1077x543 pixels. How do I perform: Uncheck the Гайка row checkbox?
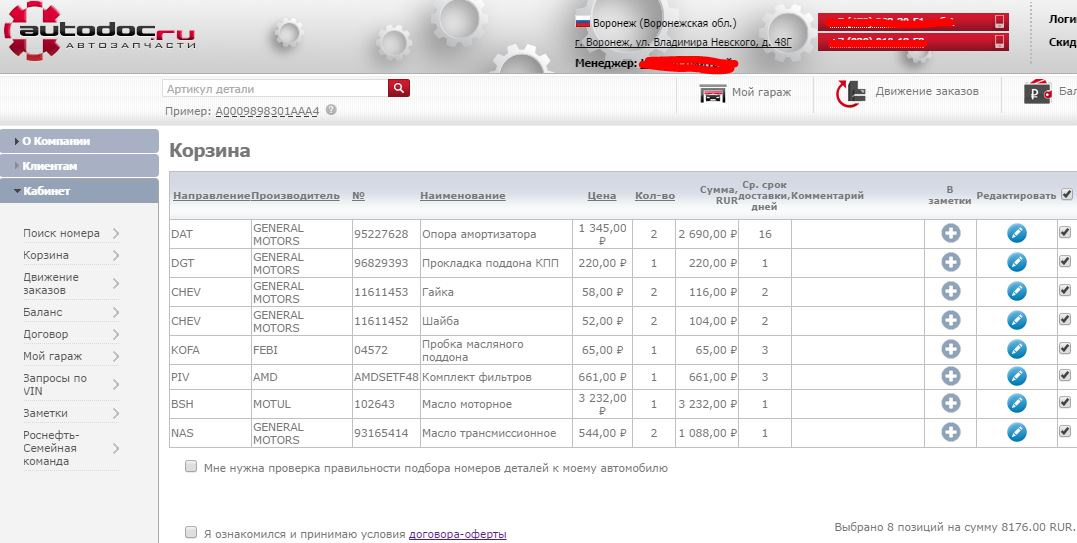1065,290
